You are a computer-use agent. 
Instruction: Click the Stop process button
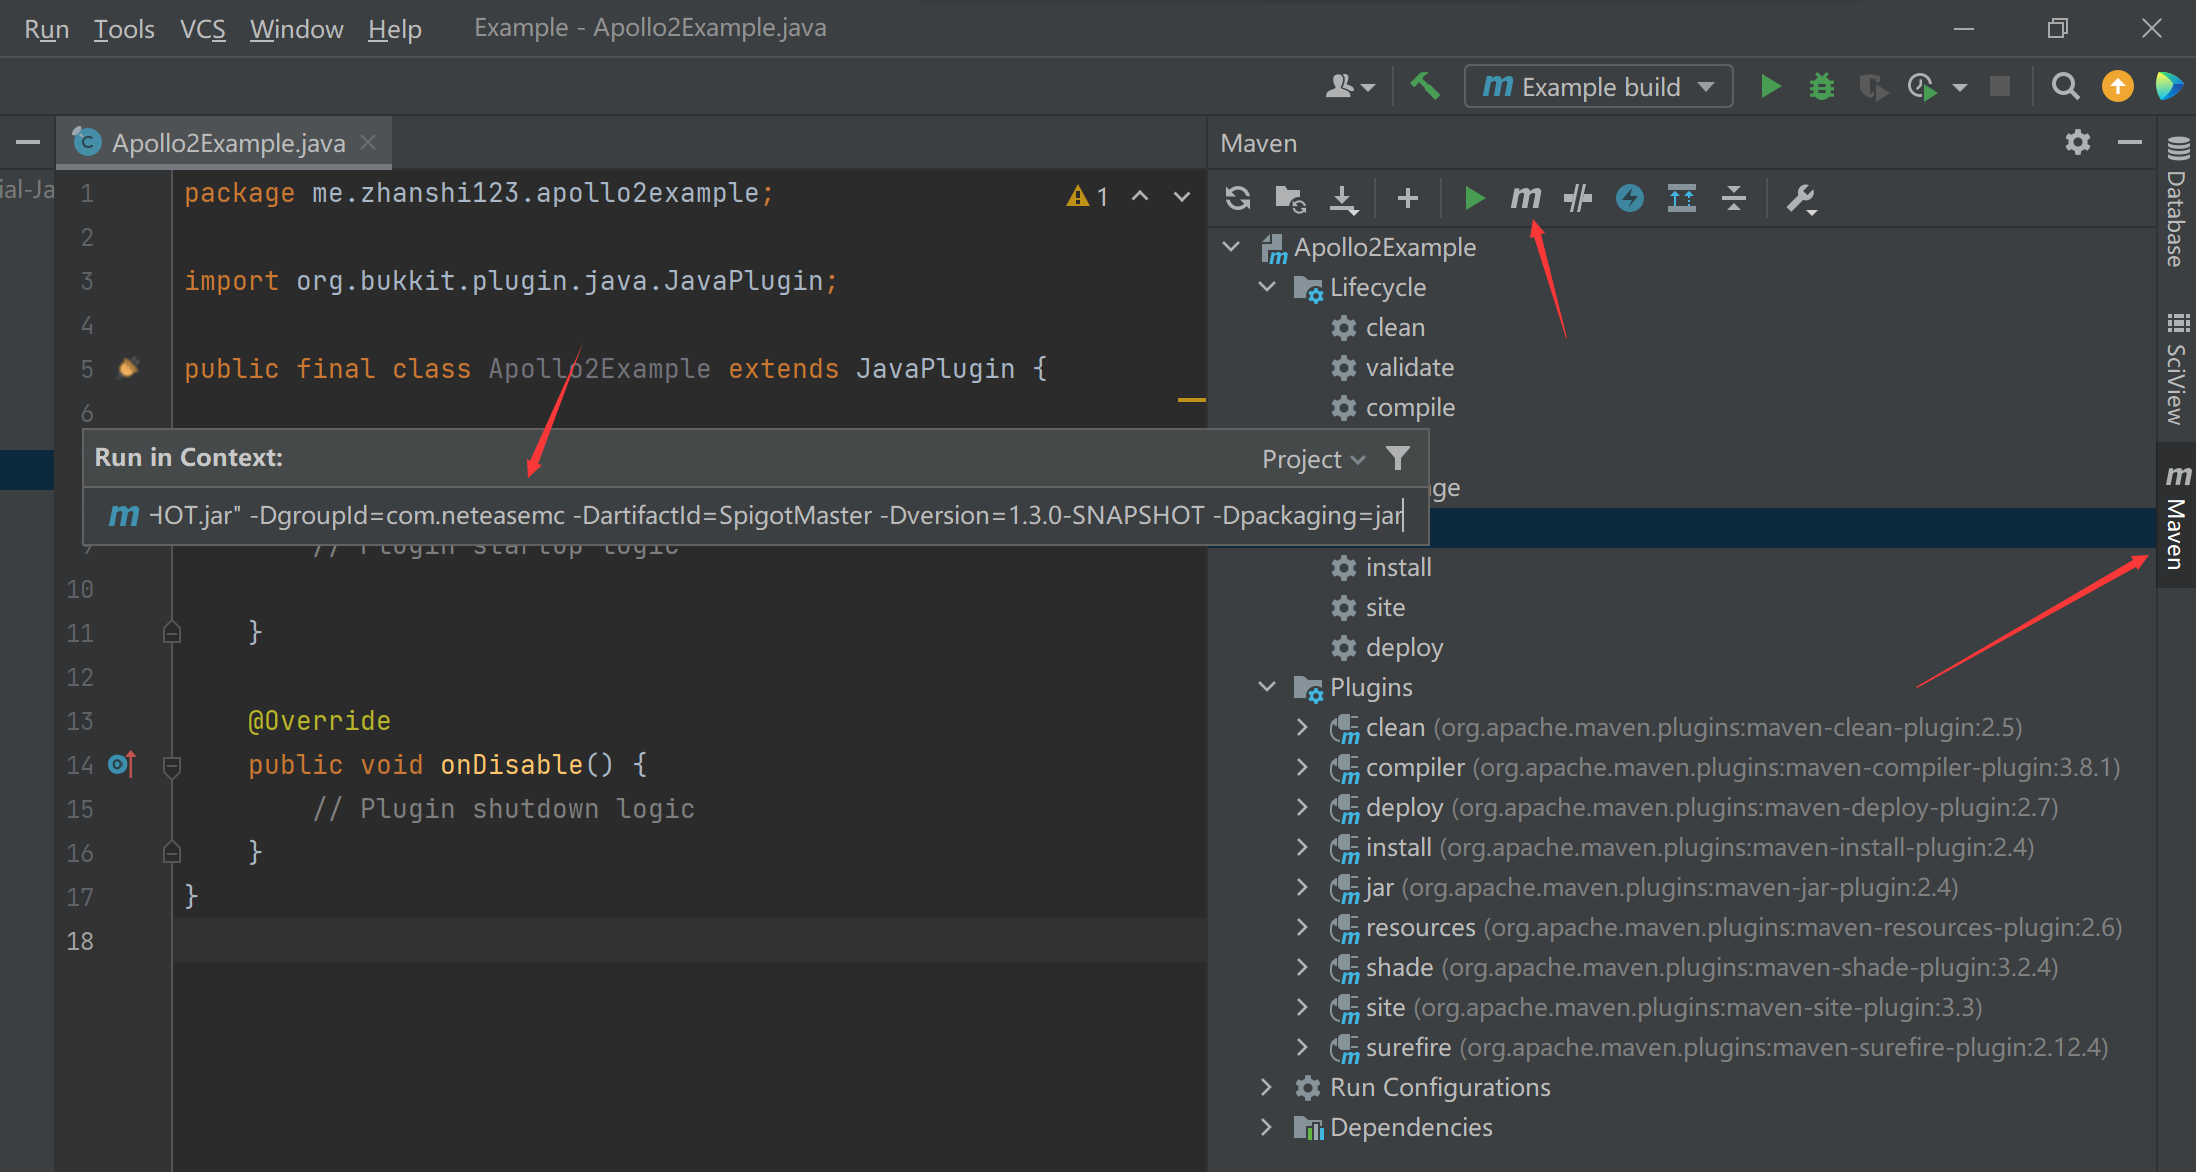[2000, 86]
